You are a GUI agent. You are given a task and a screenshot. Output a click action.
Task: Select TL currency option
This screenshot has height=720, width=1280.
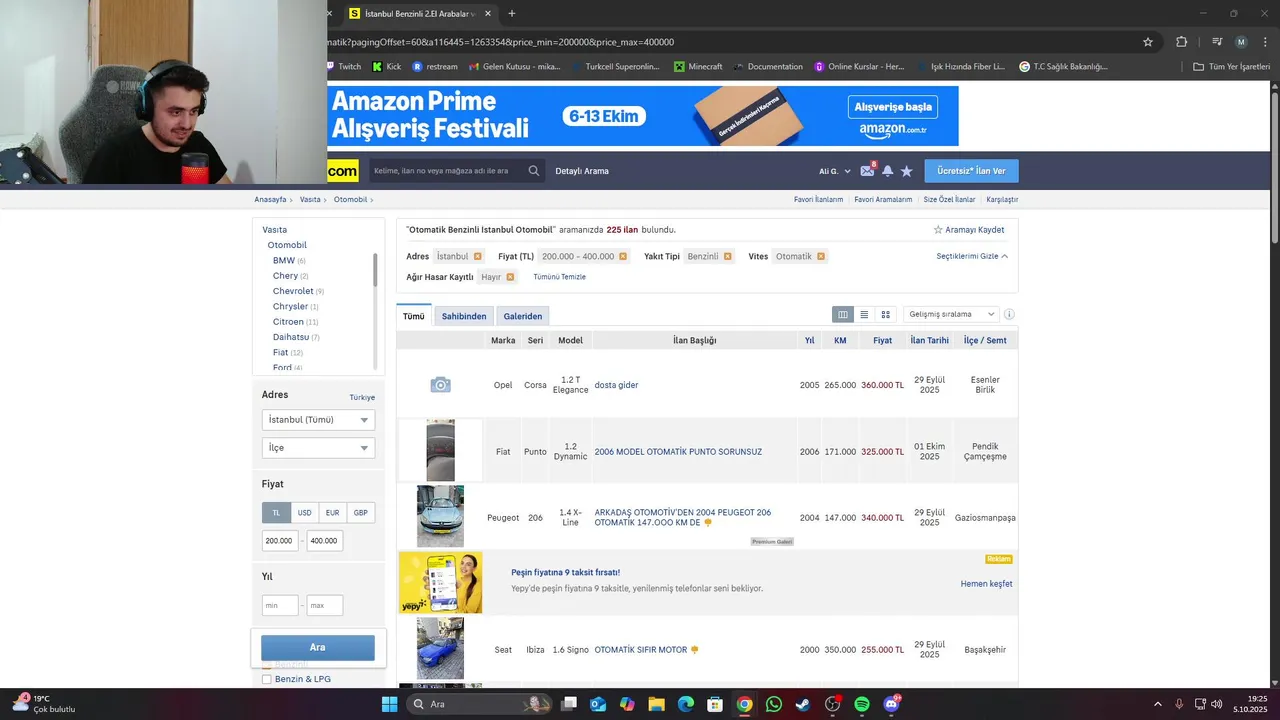[276, 513]
